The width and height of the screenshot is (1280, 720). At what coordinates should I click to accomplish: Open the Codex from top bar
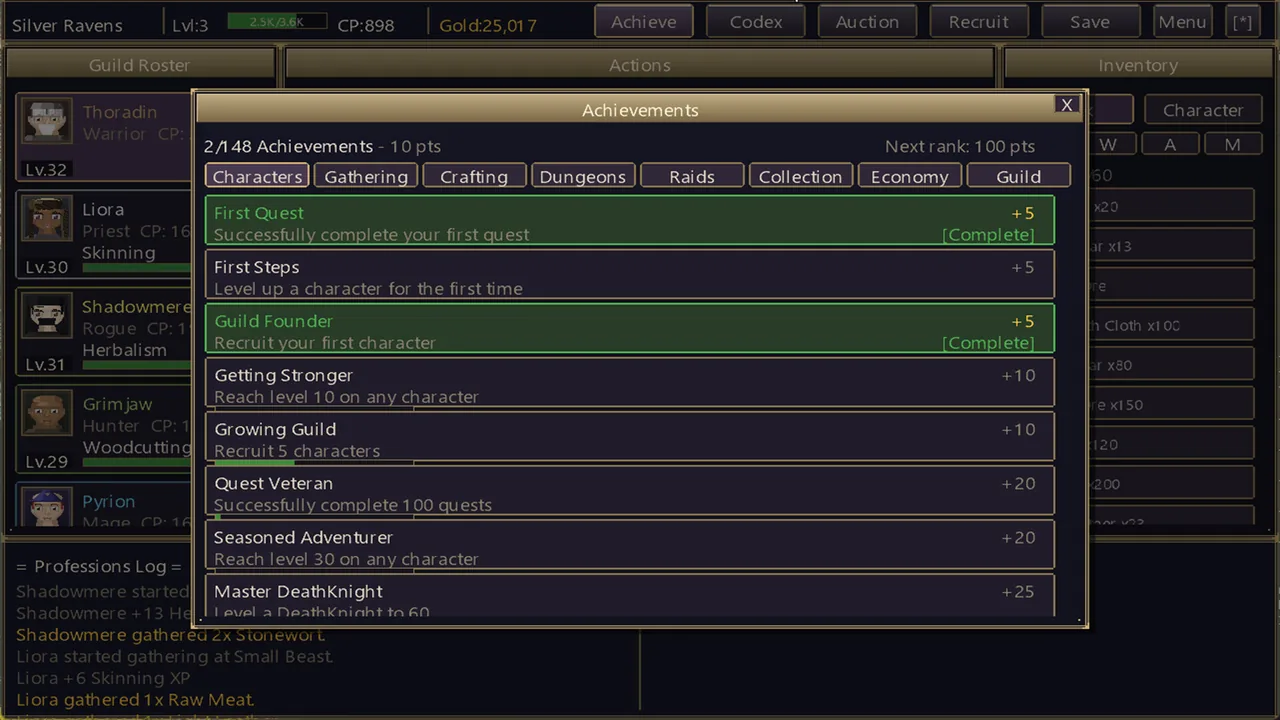(756, 22)
